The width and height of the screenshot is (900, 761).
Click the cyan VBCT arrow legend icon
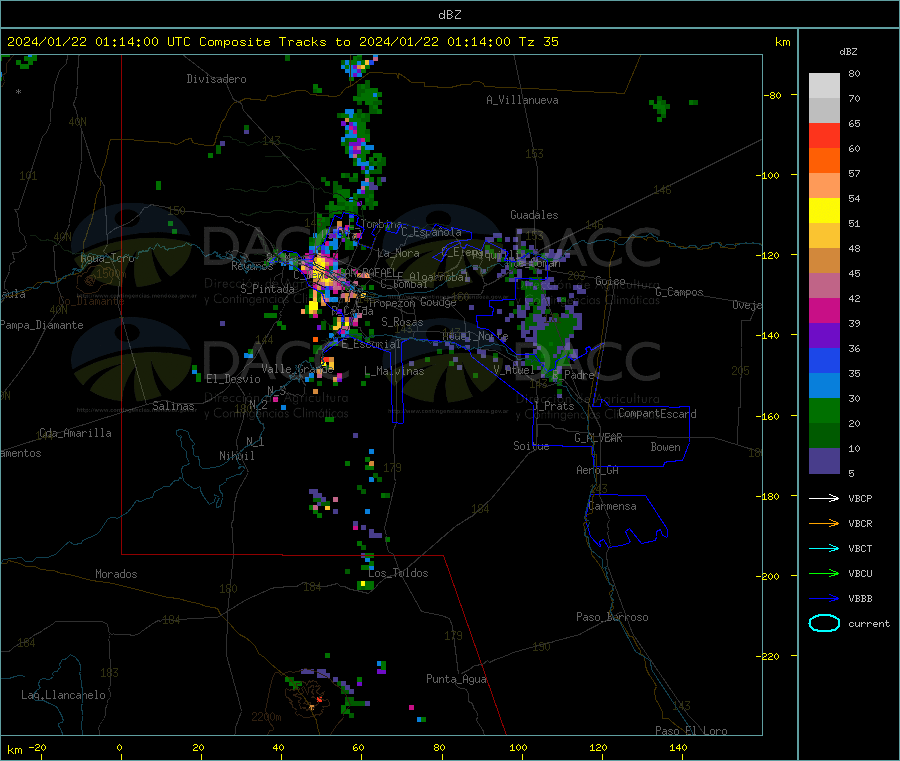[824, 549]
